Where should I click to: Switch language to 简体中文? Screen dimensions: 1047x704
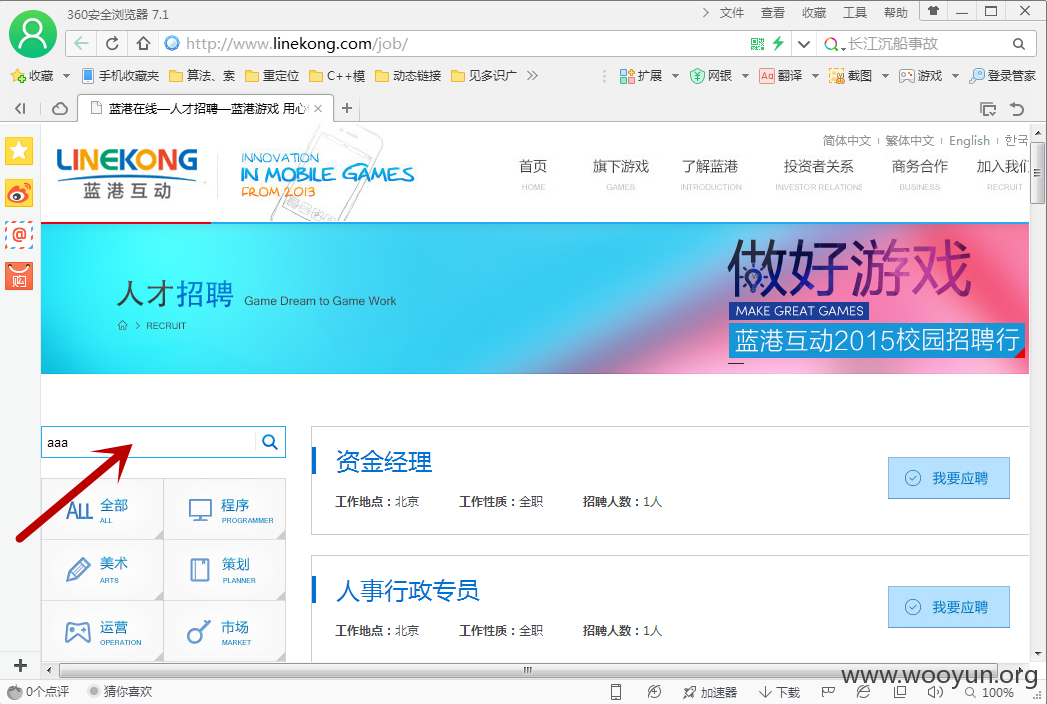coord(847,140)
